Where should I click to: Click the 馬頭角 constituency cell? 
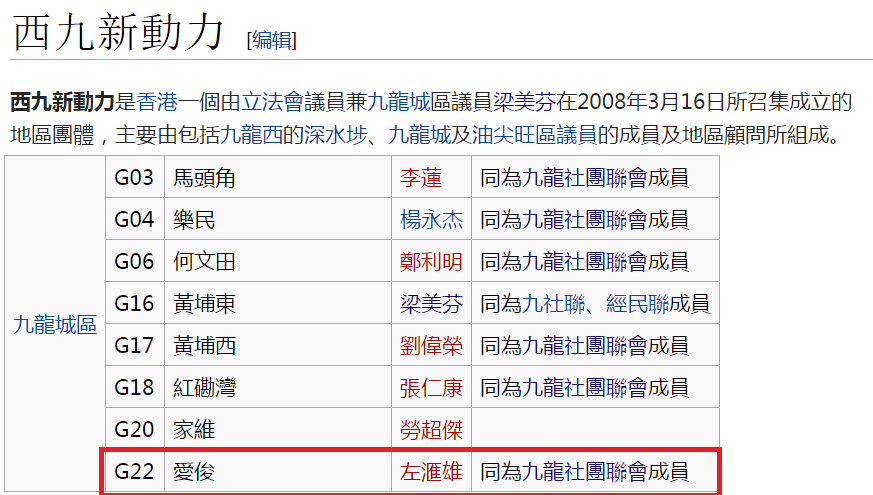click(278, 177)
